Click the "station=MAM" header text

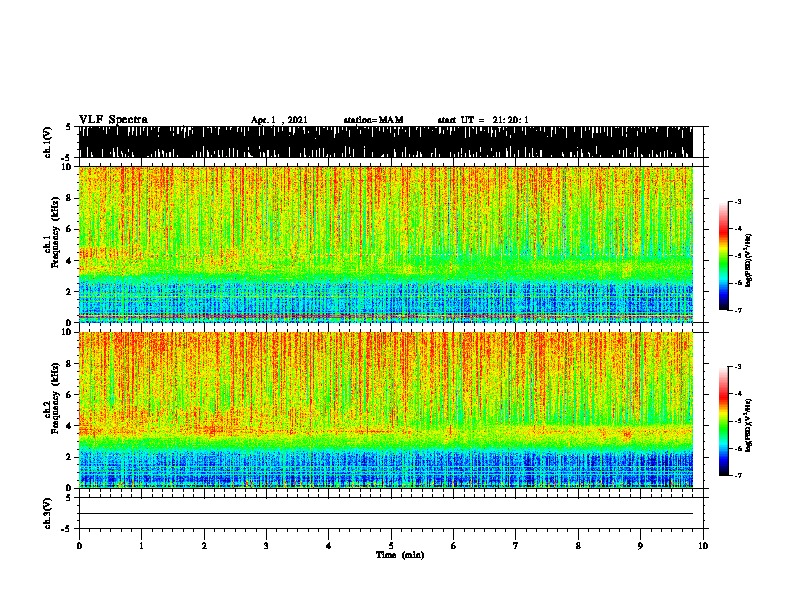[373, 120]
